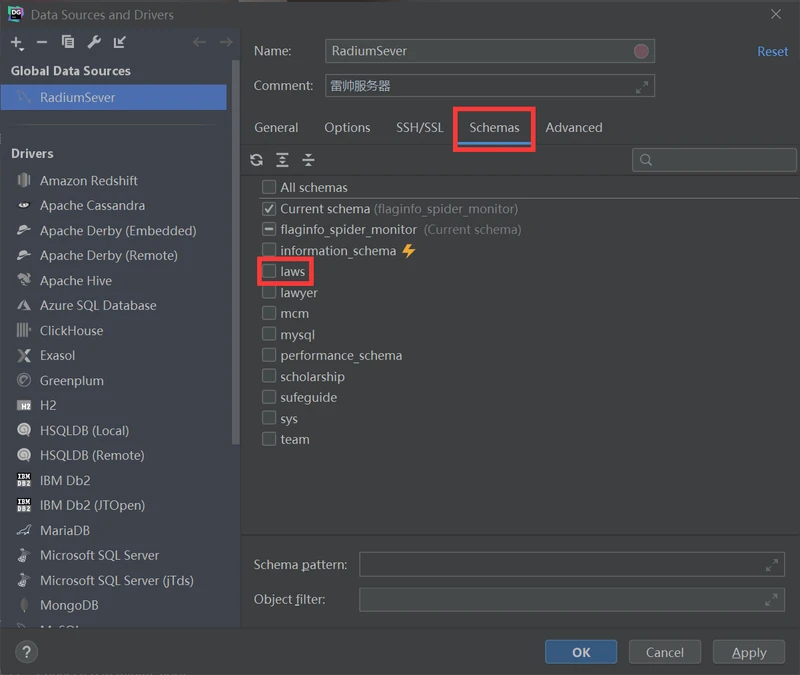800x675 pixels.
Task: Refresh the schemas list
Action: [x=257, y=160]
